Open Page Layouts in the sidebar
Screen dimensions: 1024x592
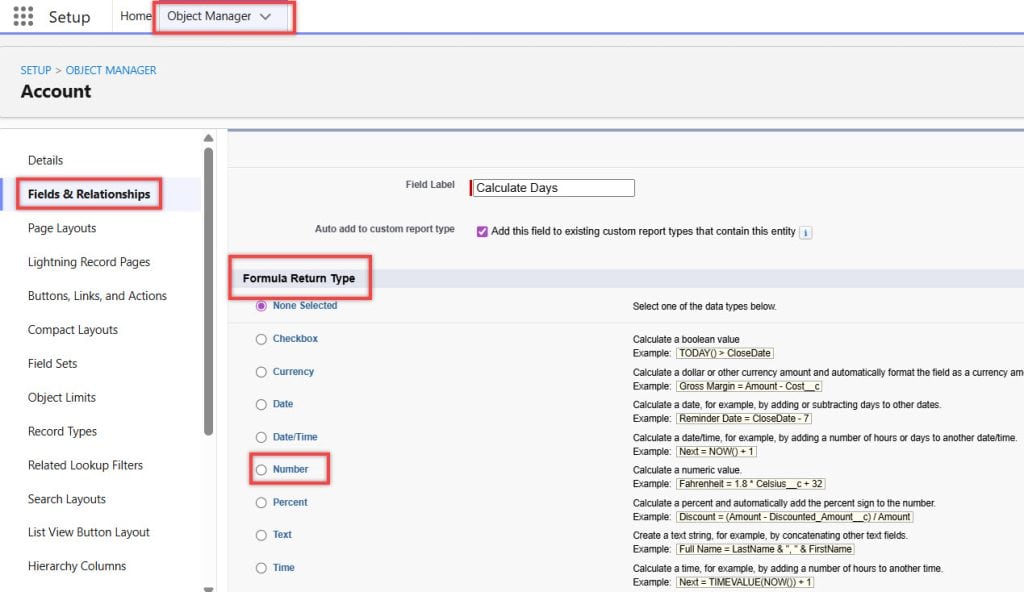pos(62,228)
